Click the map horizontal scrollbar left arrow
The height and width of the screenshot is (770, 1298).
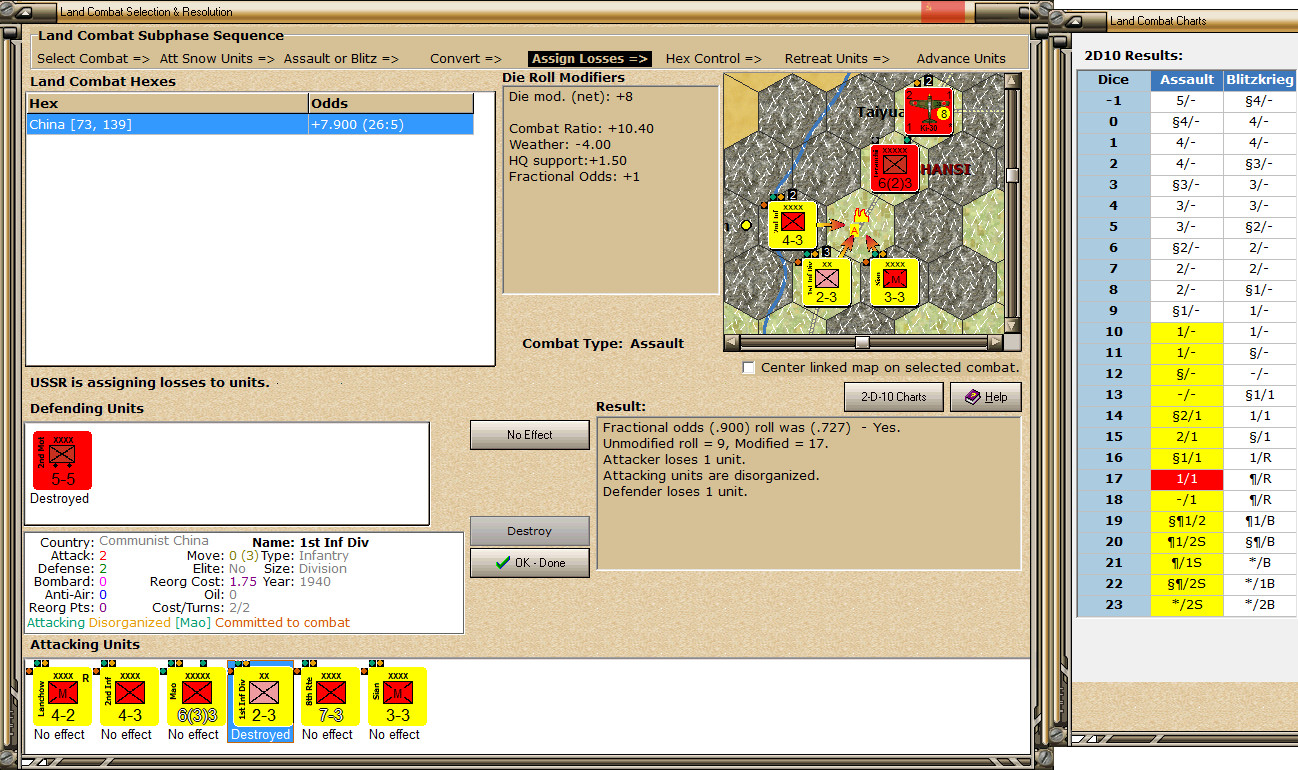pyautogui.click(x=731, y=342)
